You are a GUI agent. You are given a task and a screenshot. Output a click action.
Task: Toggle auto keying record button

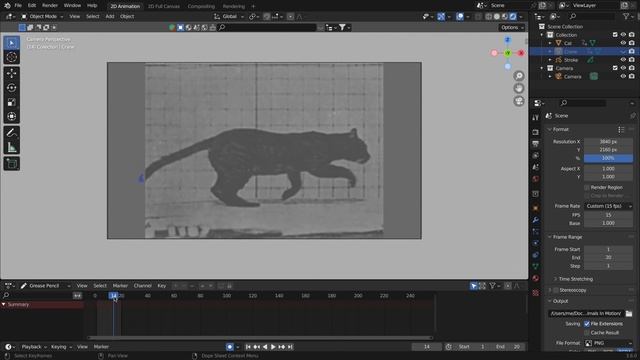230,347
